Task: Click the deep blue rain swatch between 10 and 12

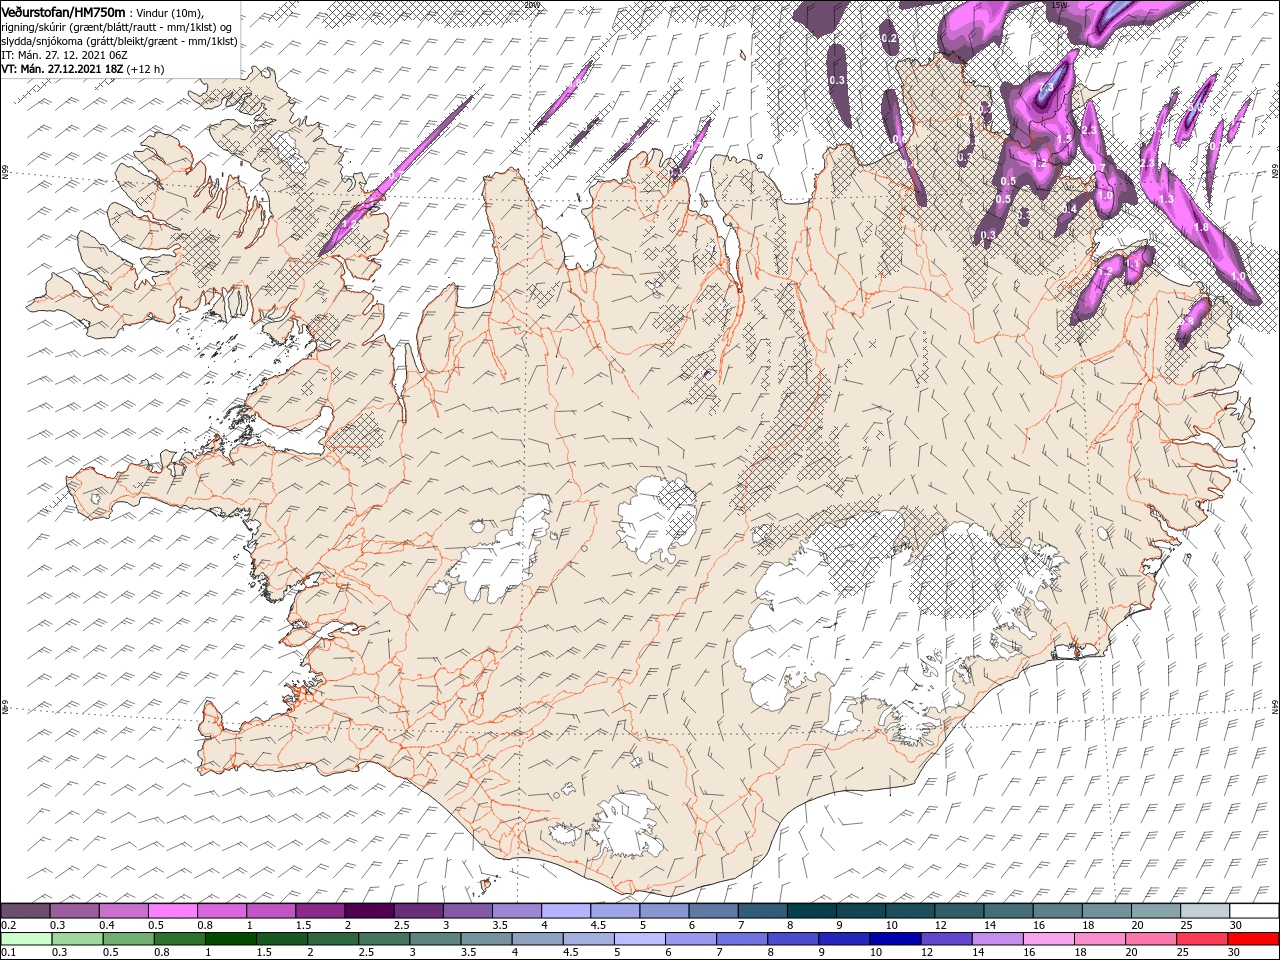Action: 896,939
